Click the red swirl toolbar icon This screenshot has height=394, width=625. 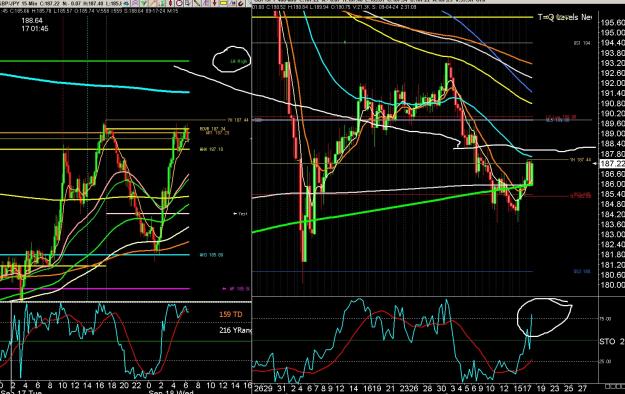tap(241, 3)
